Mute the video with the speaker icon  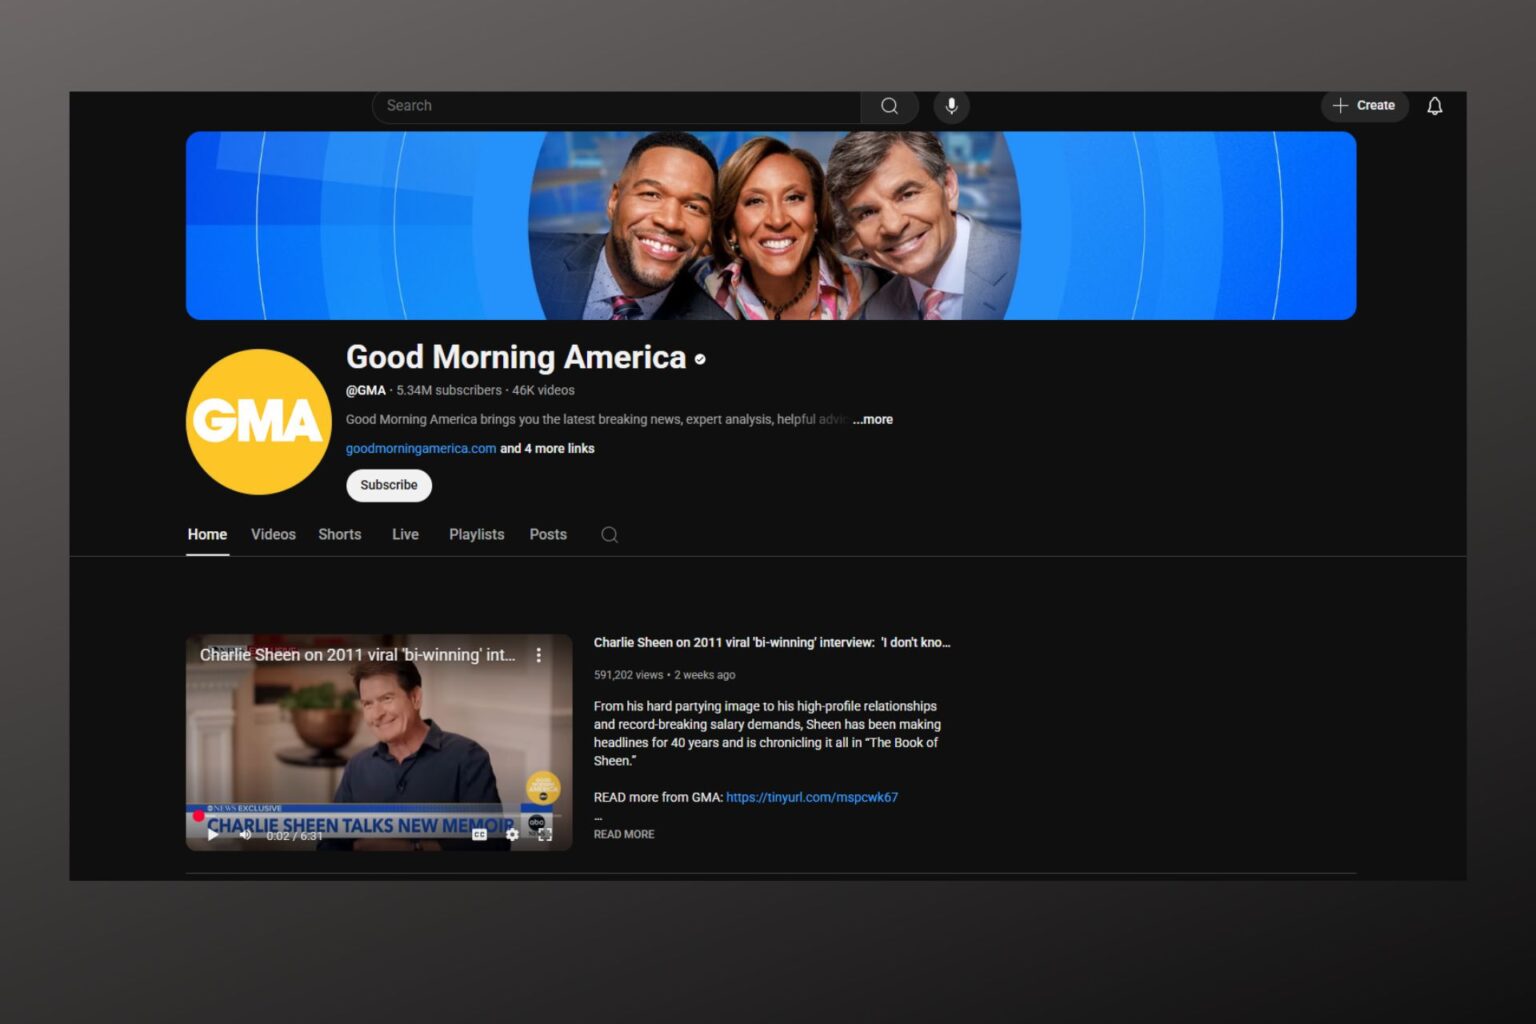pyautogui.click(x=245, y=835)
